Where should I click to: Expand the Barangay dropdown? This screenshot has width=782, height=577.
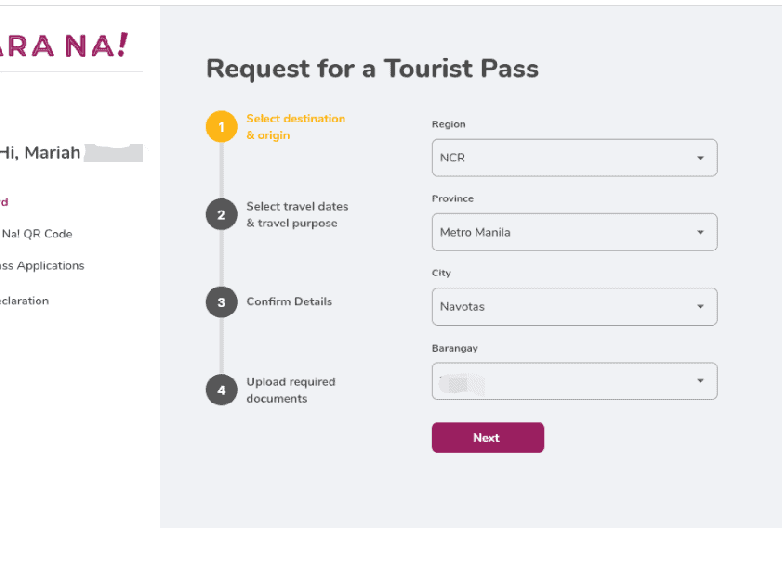tap(574, 381)
